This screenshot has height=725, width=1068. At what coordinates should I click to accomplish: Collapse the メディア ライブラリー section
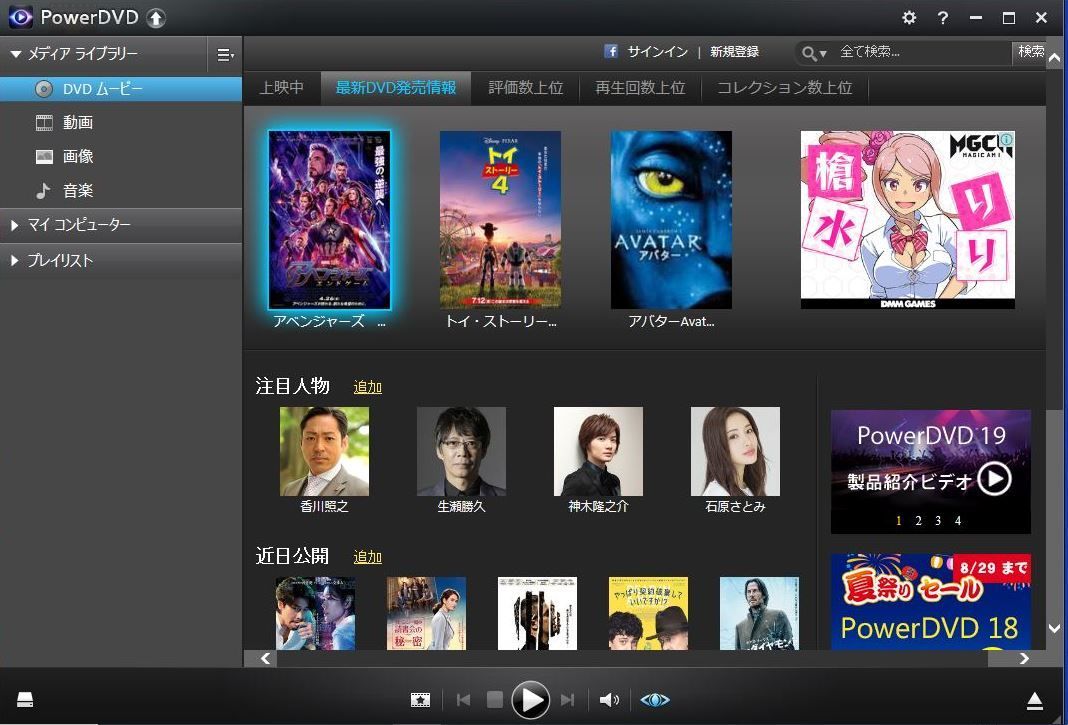[16, 54]
